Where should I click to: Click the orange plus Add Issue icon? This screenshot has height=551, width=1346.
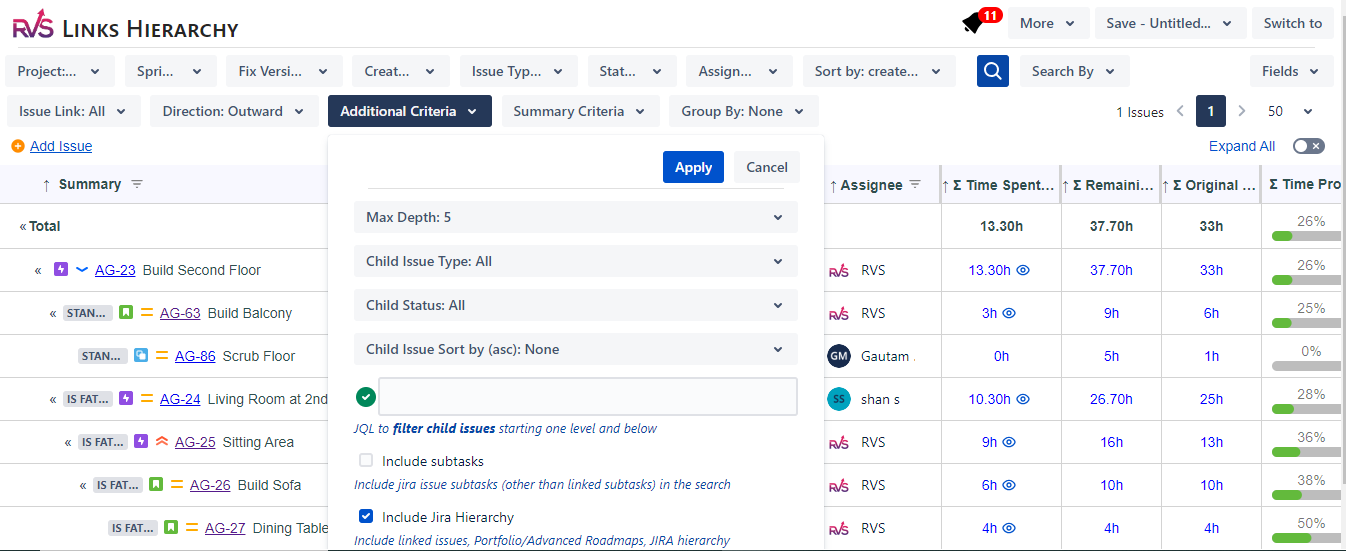coord(17,146)
